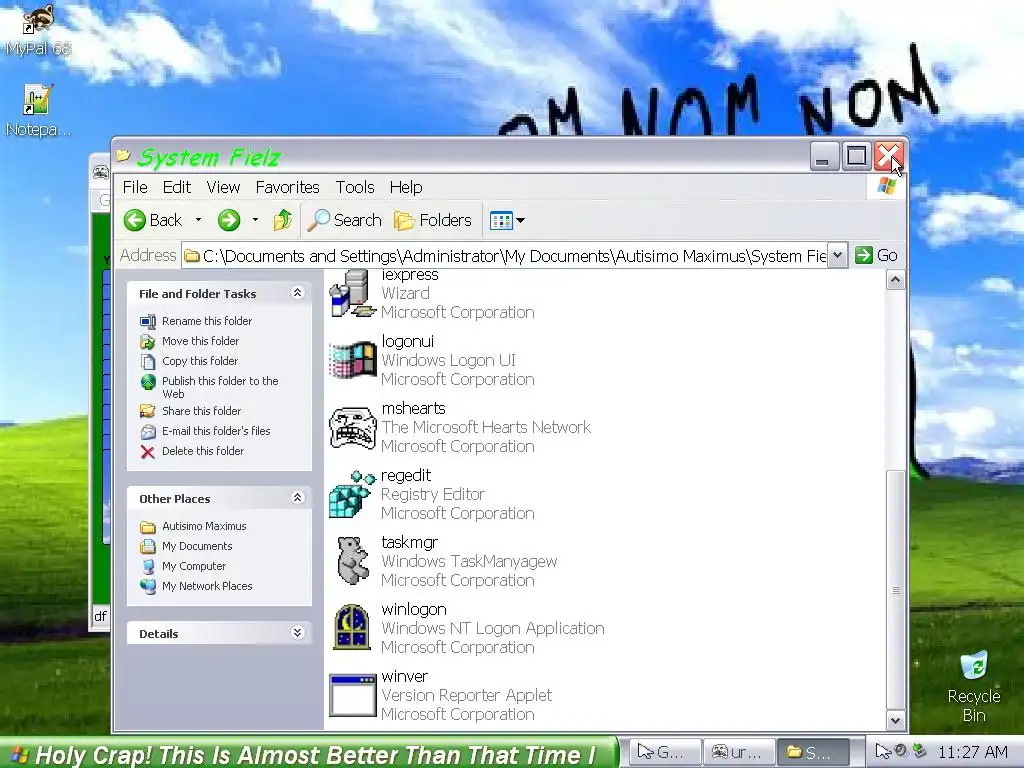Click the vertical scrollbar thumb

coord(895,590)
